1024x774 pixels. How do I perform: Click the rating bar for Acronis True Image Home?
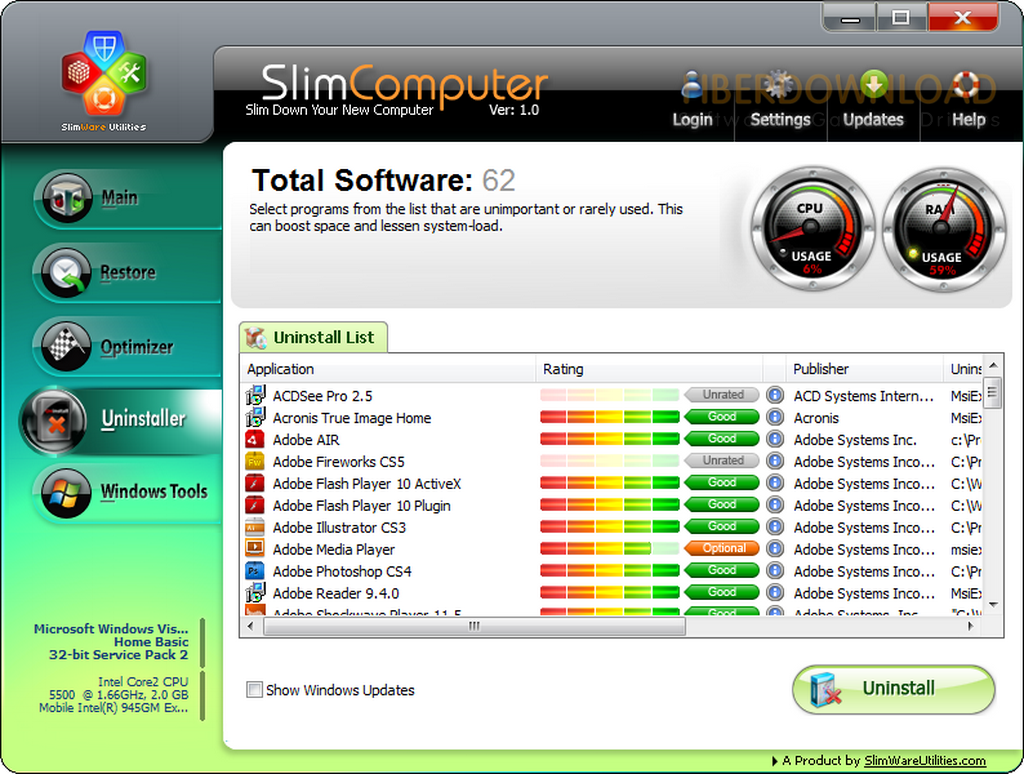click(609, 417)
